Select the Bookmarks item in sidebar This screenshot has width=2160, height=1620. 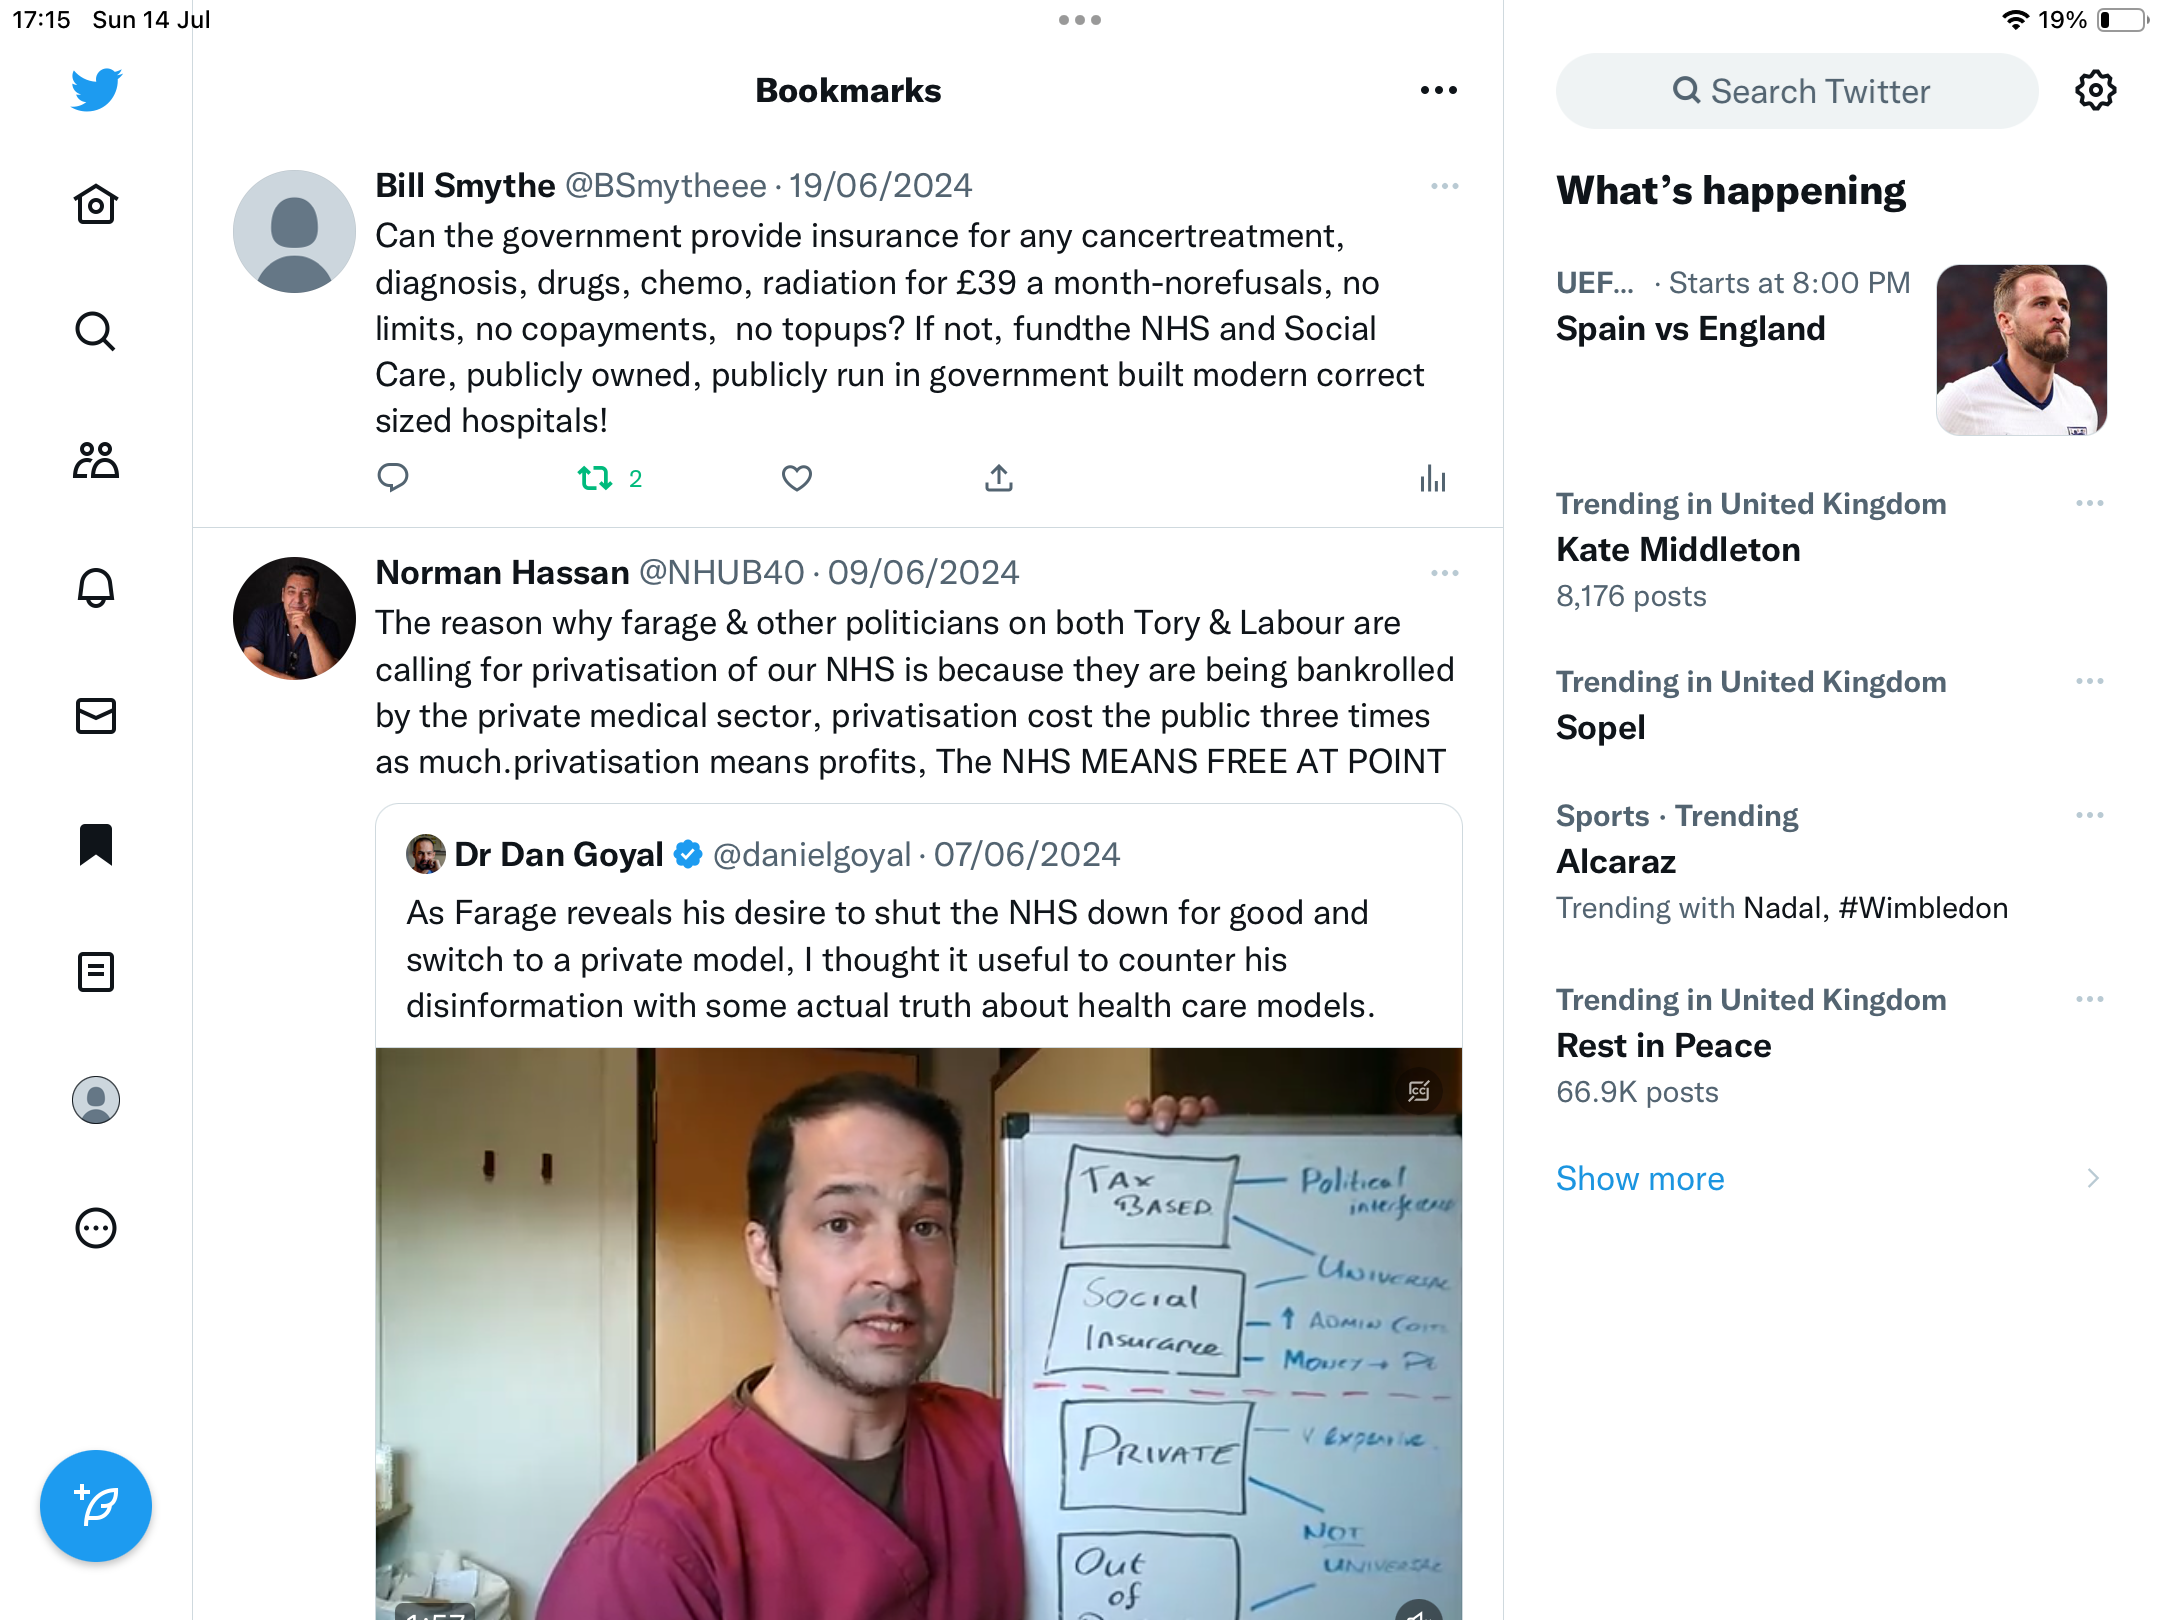(x=96, y=844)
